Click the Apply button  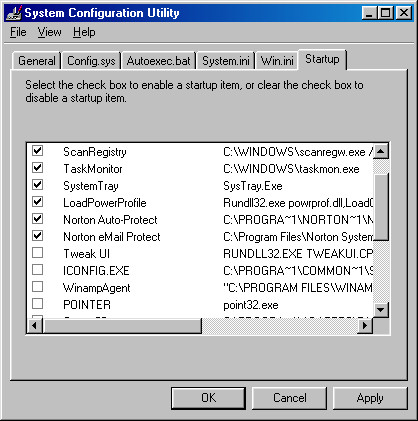[x=370, y=398]
